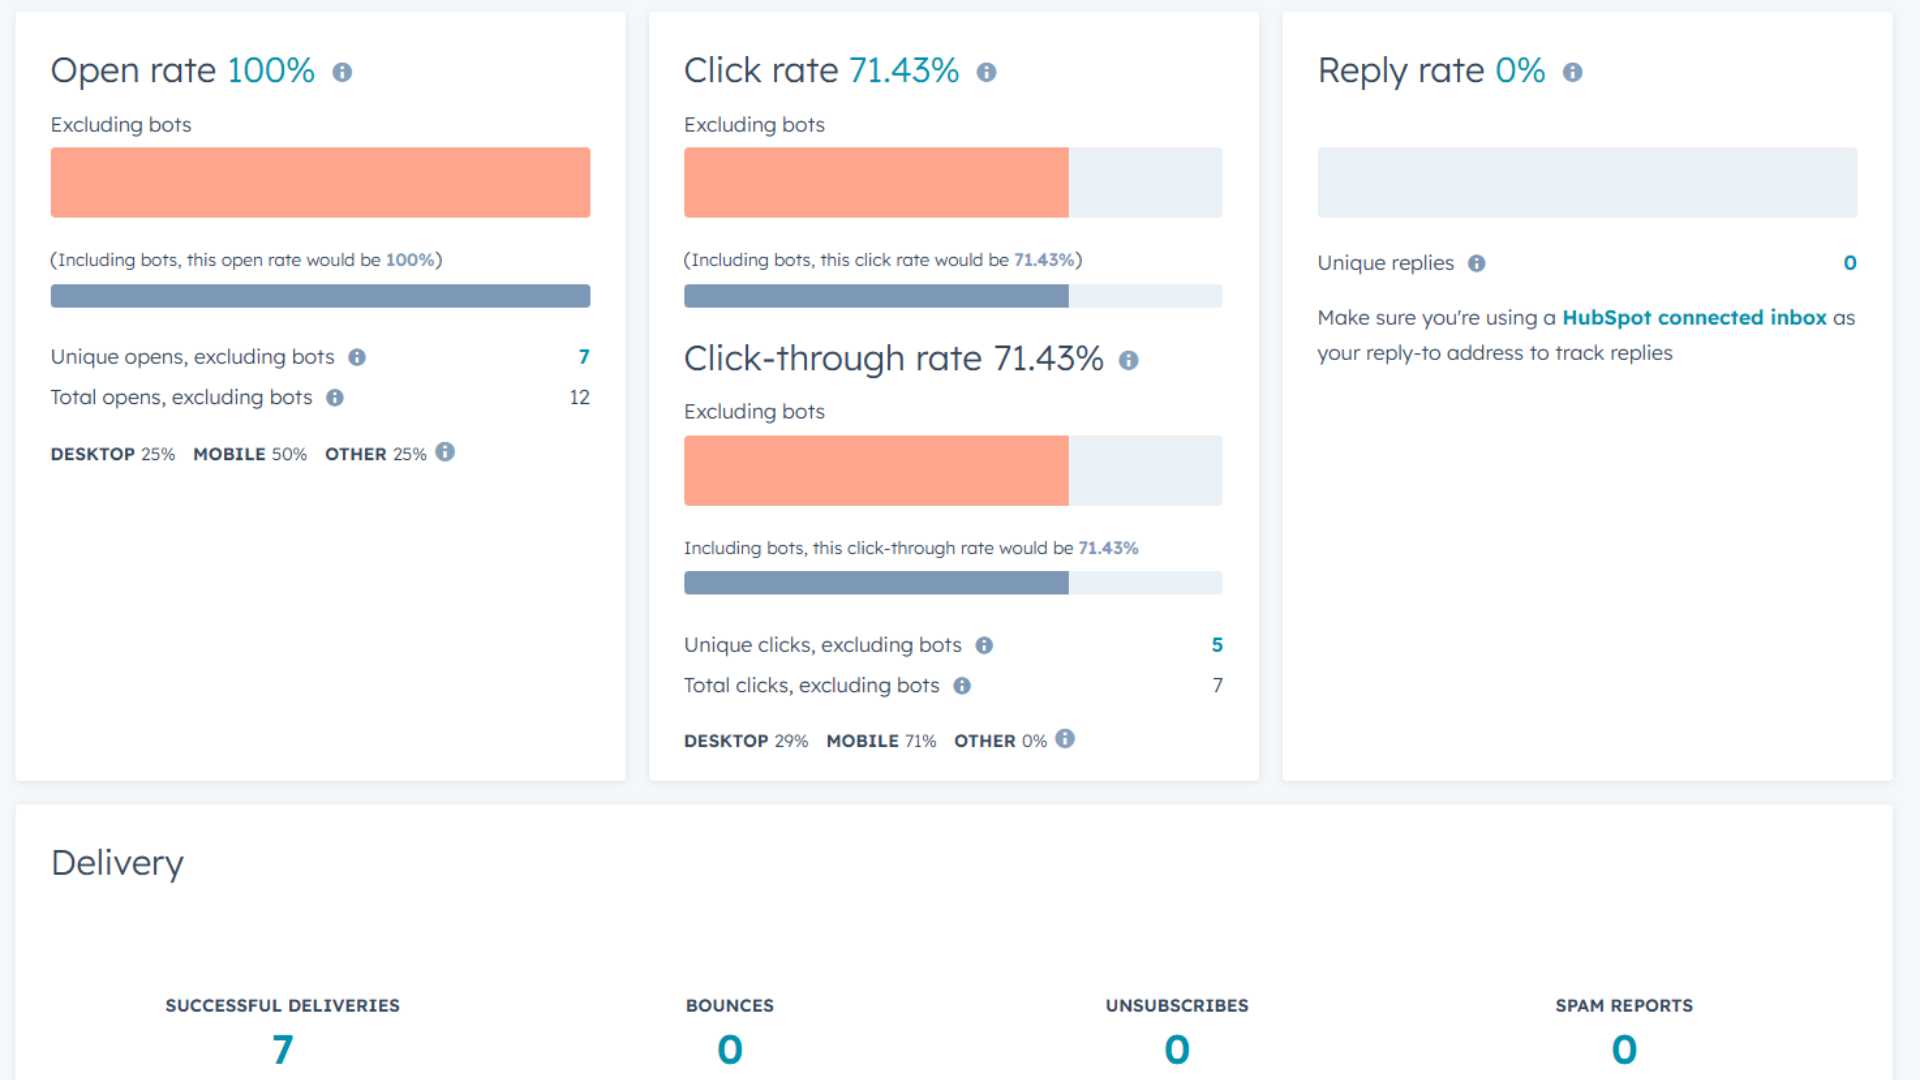Image resolution: width=1920 pixels, height=1080 pixels.
Task: Show info for Total opens, excluding bots
Action: [335, 398]
